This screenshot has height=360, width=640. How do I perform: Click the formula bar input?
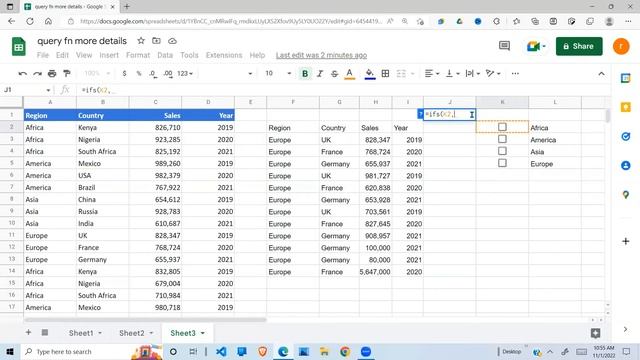[x=343, y=90]
